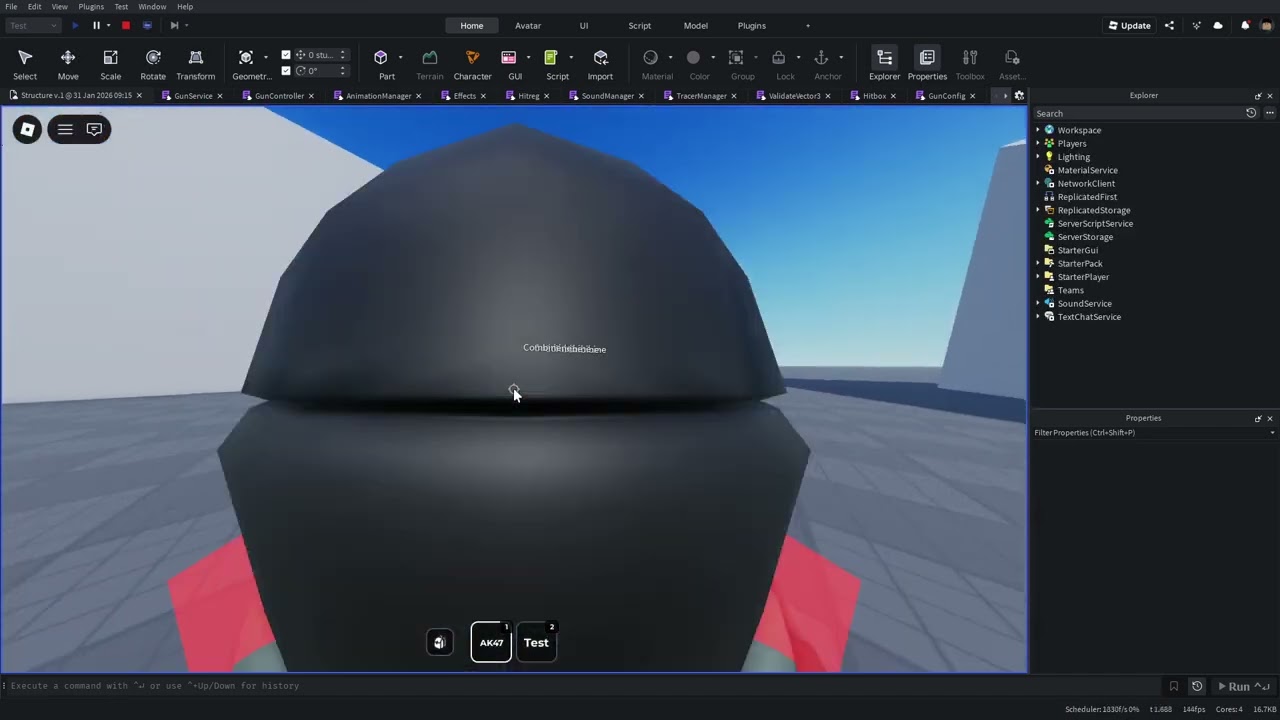Viewport: 1280px width, 720px height.
Task: Open the Roblox menu logo button in viewport
Action: [28, 129]
